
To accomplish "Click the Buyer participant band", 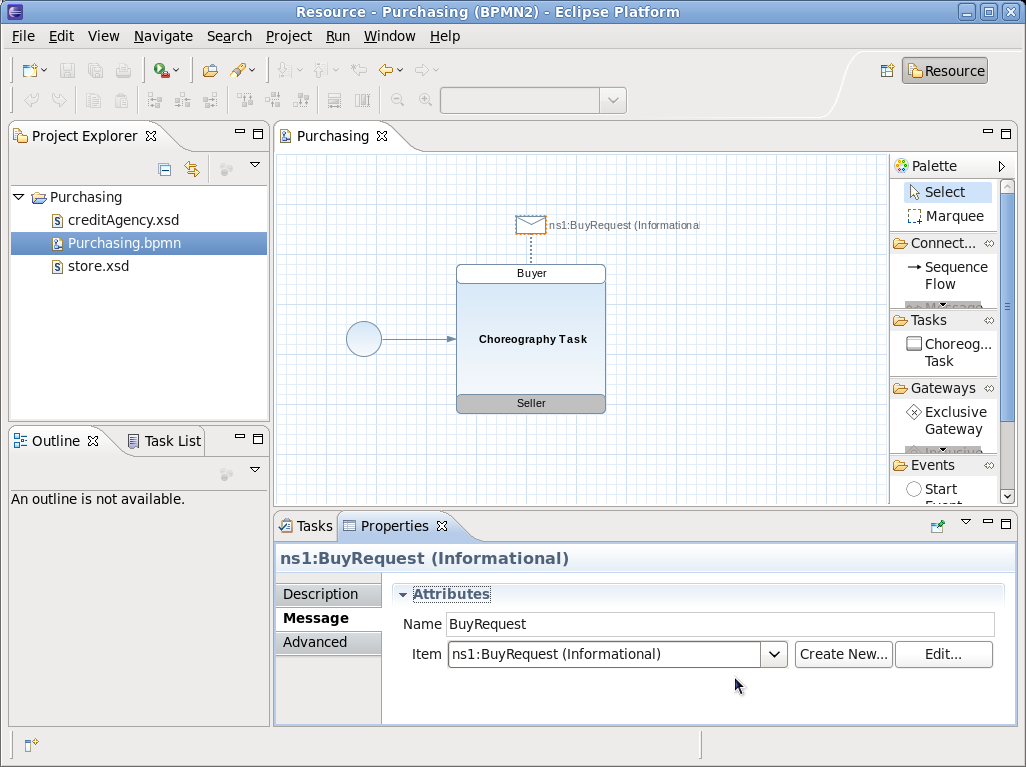I will click(x=531, y=274).
